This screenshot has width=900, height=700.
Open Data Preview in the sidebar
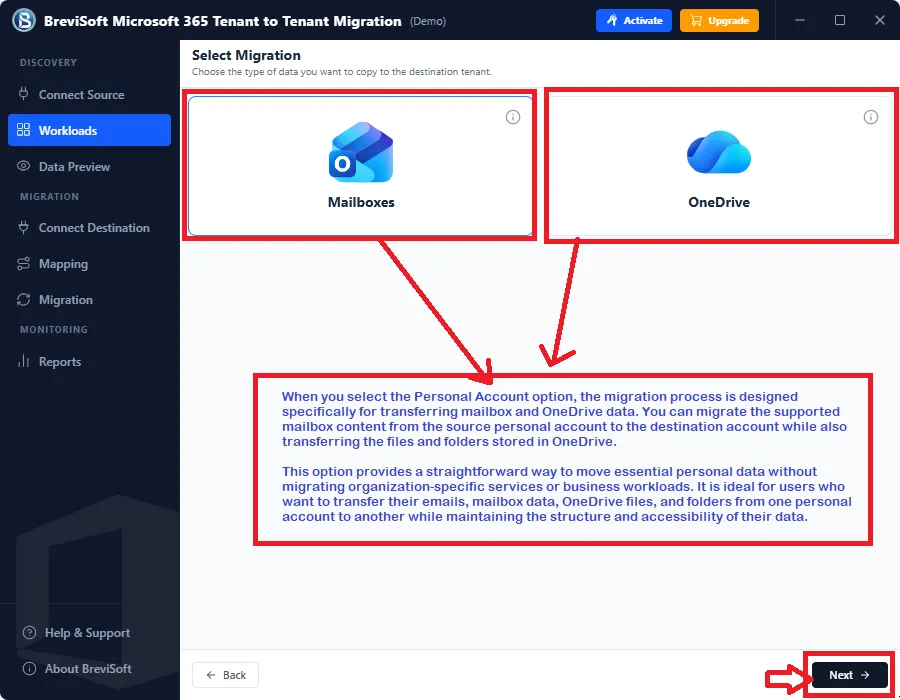tap(90, 166)
